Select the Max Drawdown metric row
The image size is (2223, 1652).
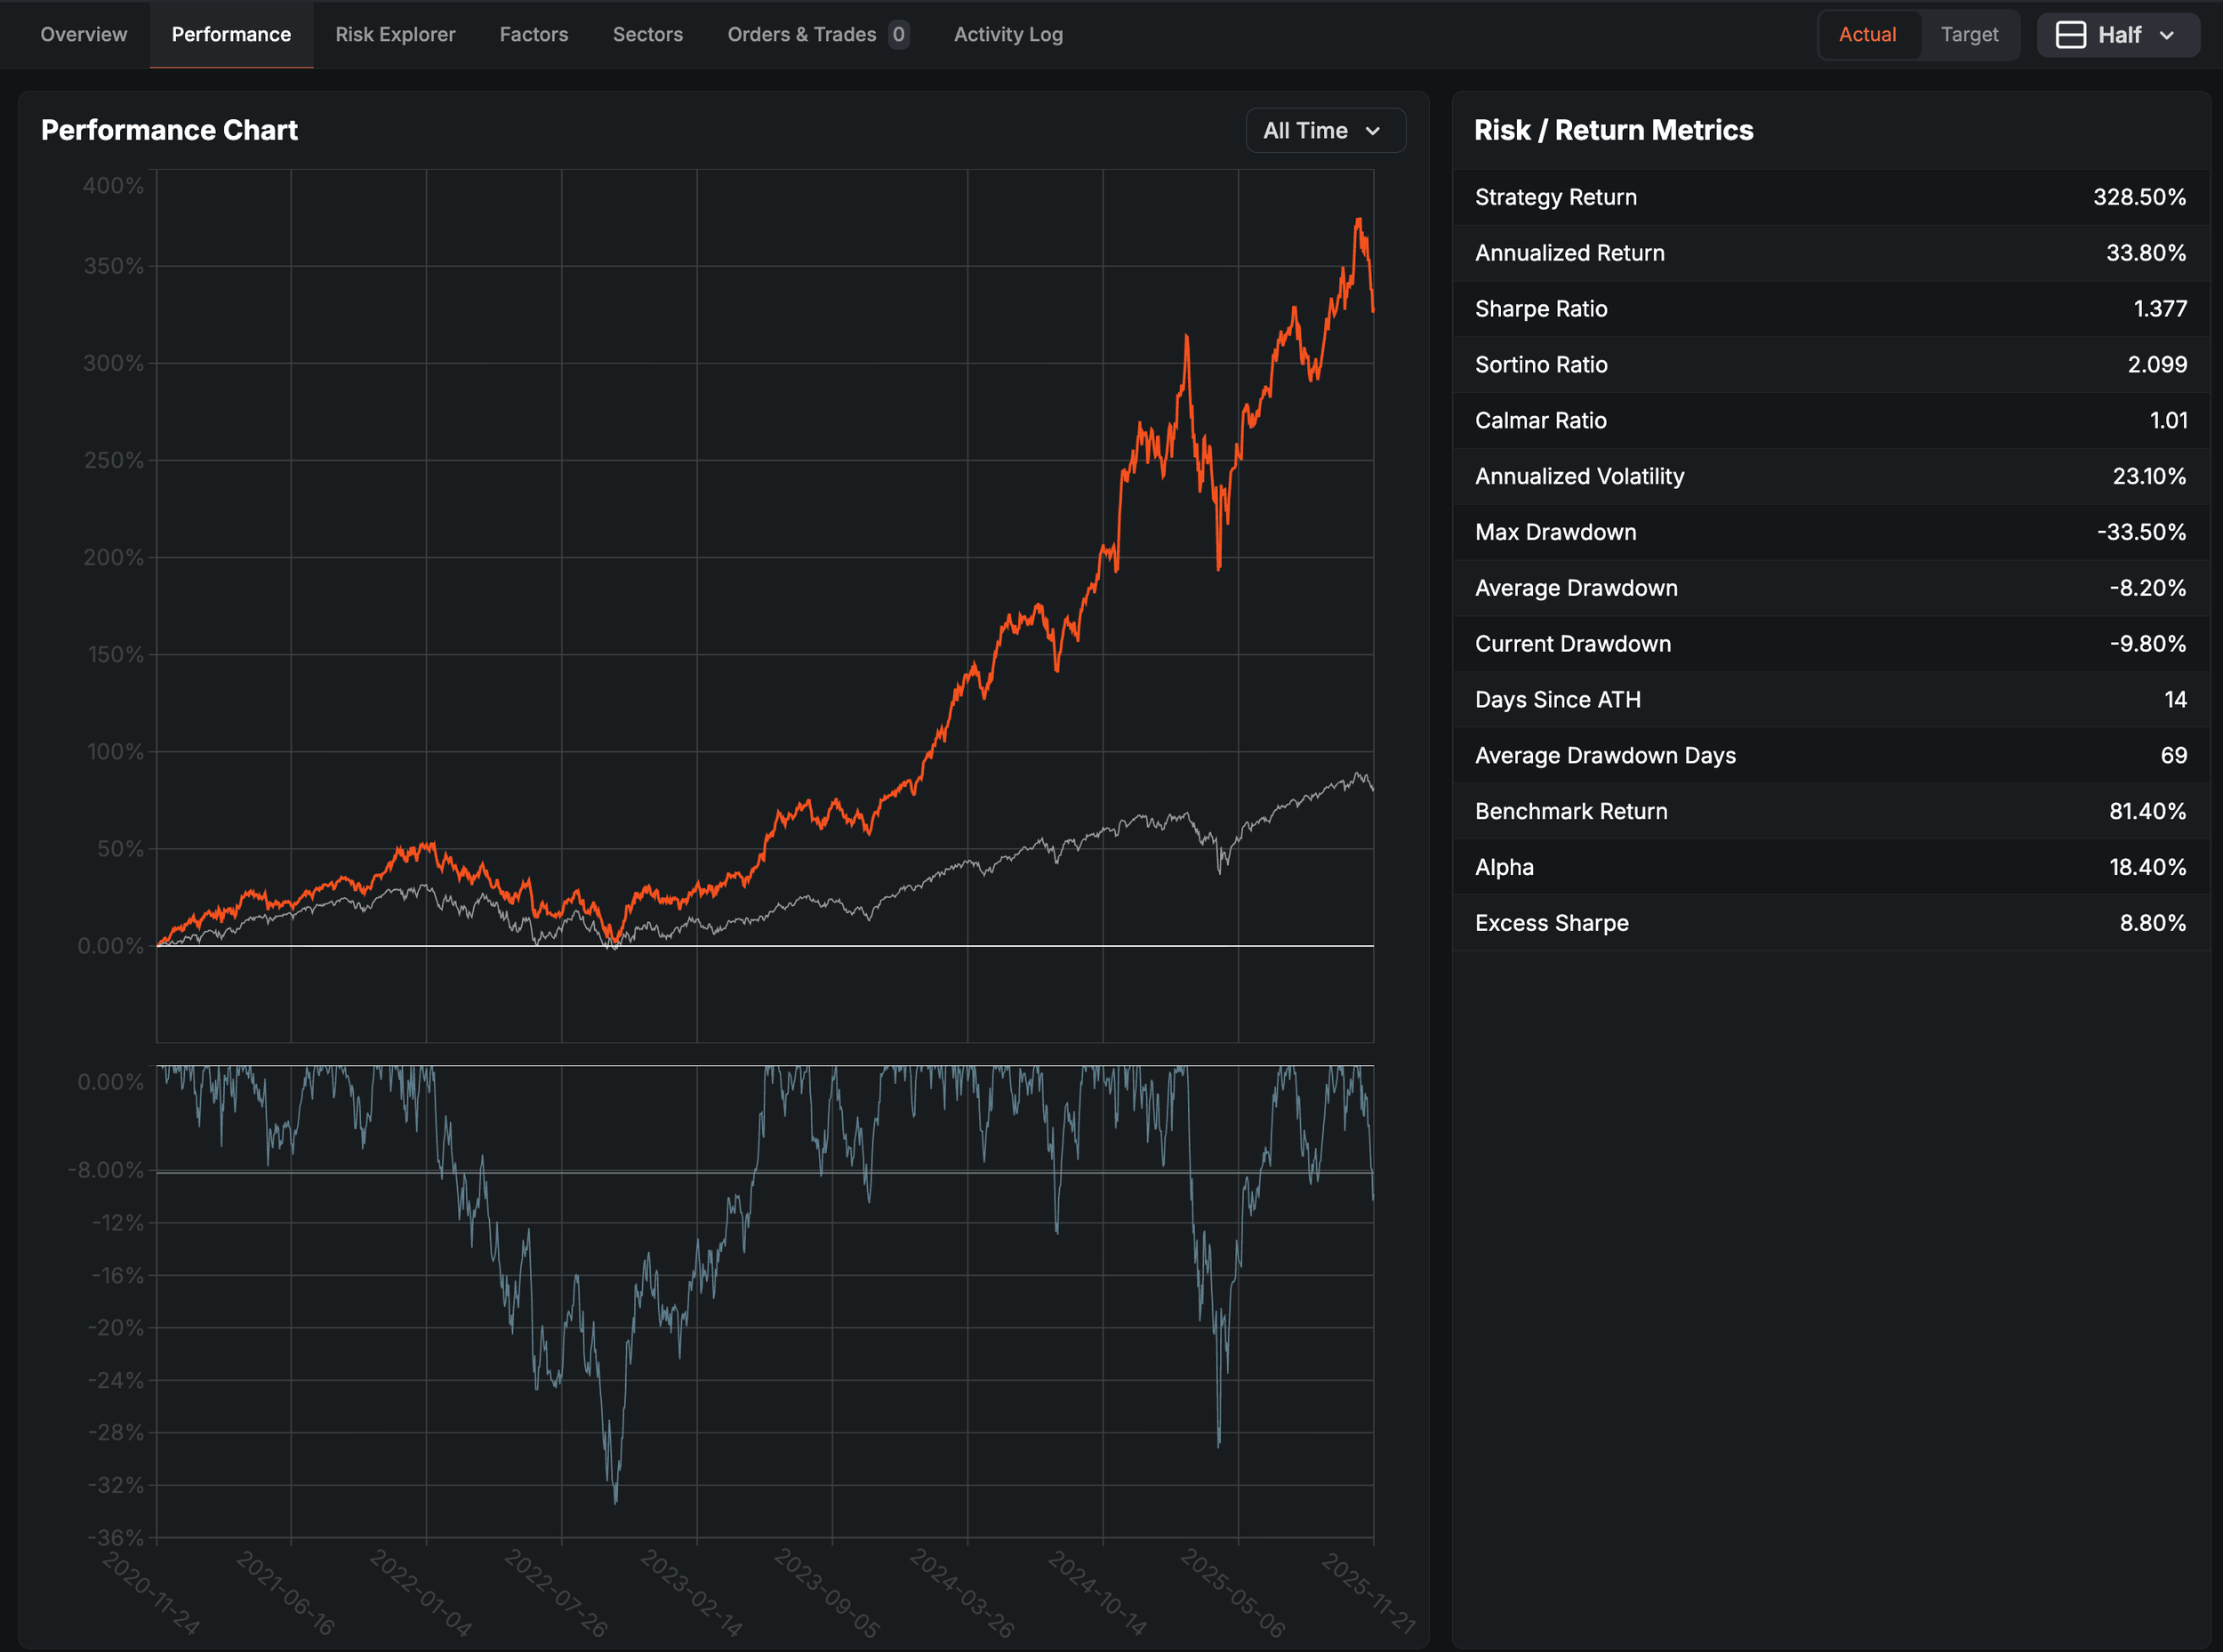1829,532
